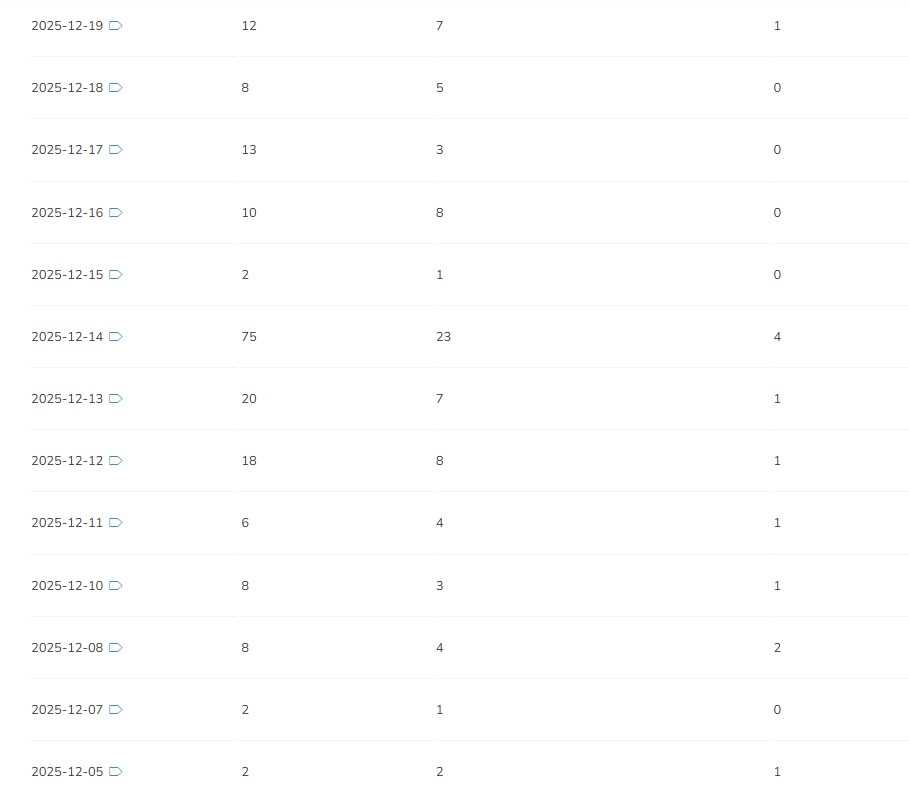This screenshot has width=909, height=800.
Task: Tap the tag icon beside 2025-12-13
Action: 116,399
